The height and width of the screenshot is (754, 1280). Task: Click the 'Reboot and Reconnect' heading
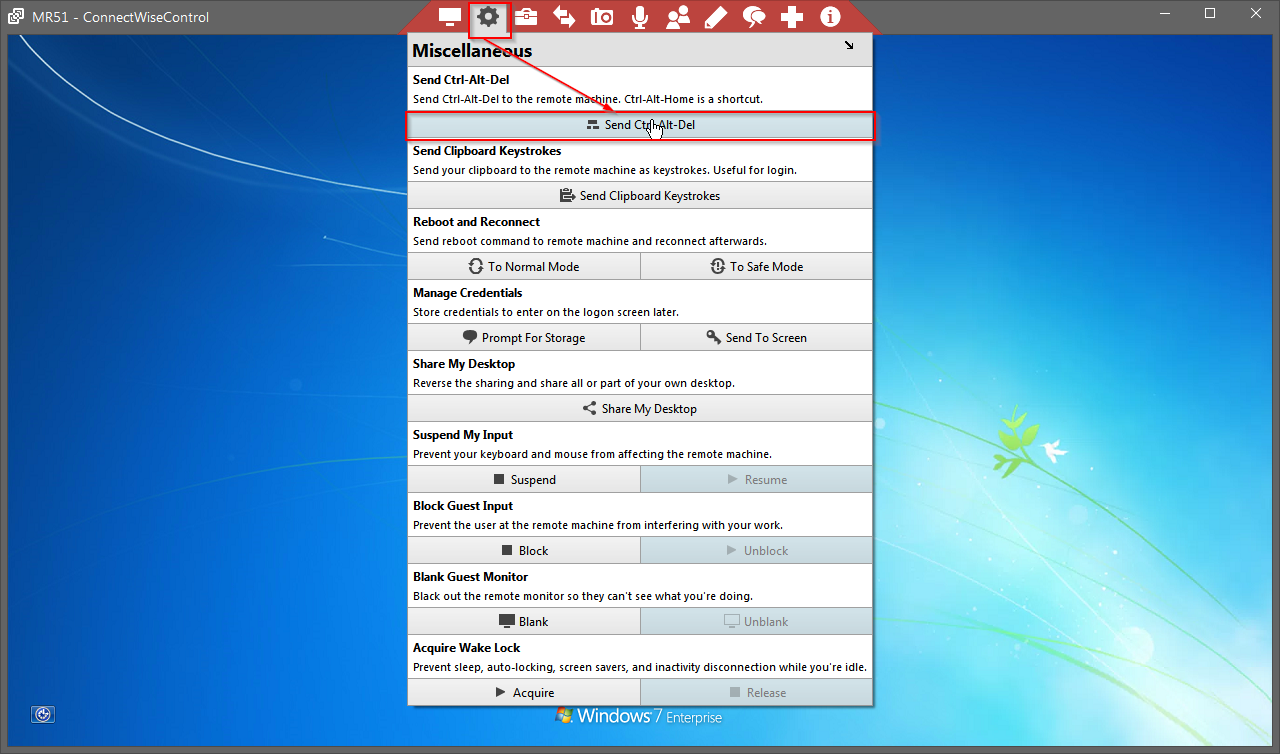click(x=476, y=222)
